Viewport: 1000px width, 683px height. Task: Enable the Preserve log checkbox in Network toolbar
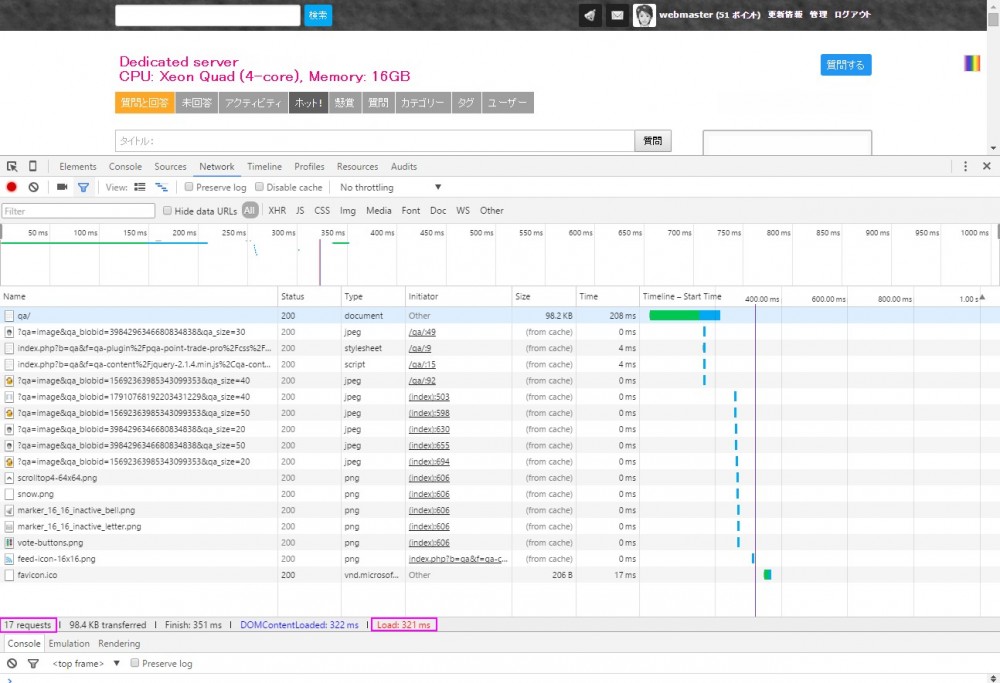click(x=189, y=187)
